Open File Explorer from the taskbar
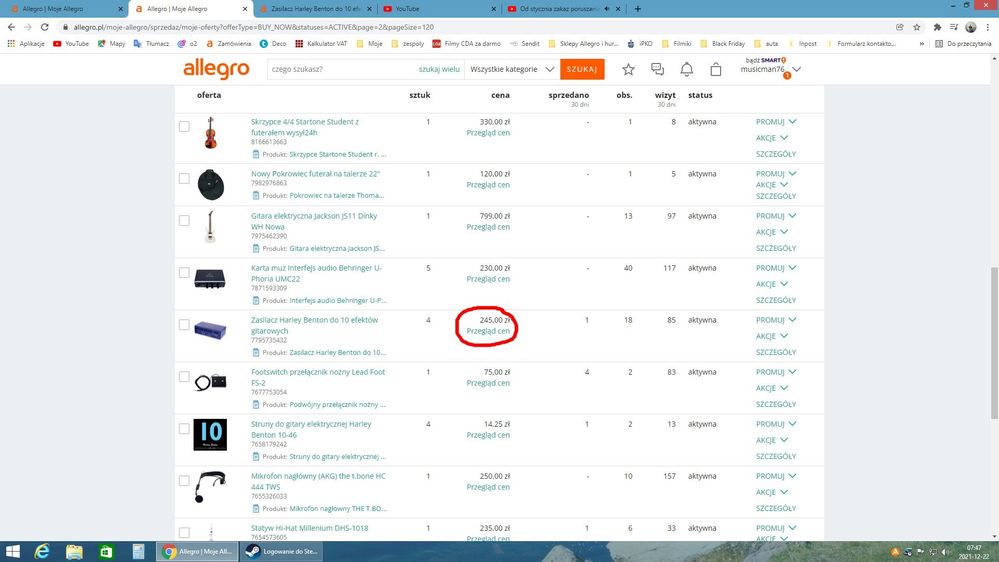 [74, 551]
